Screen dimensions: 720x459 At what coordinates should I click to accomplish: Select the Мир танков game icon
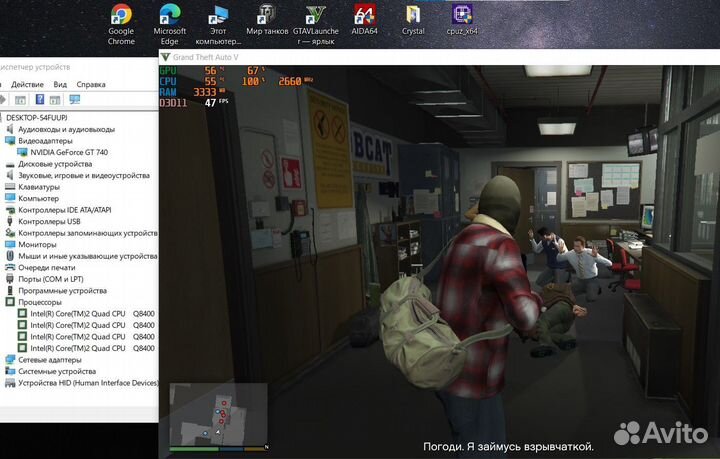click(x=267, y=17)
